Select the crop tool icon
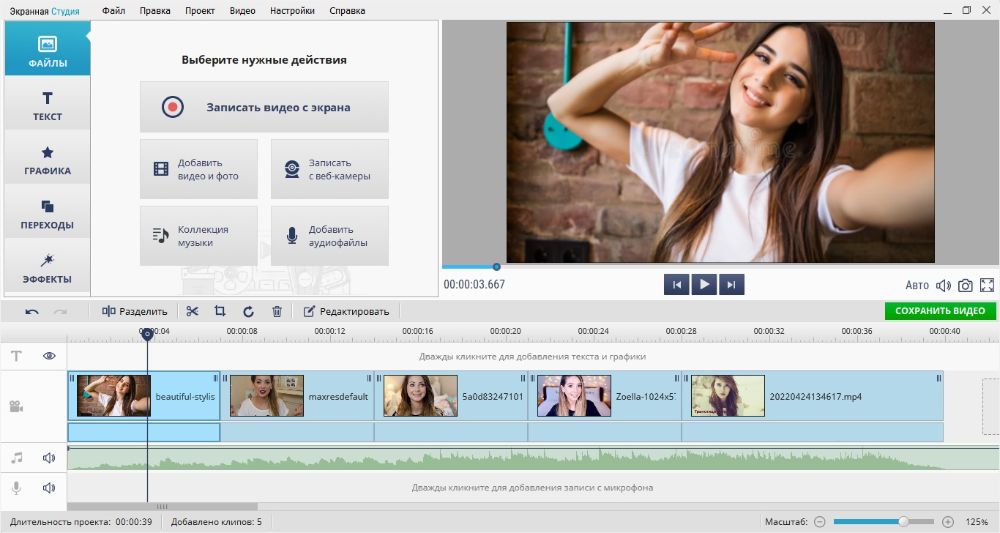The height and width of the screenshot is (533, 1000). click(x=220, y=311)
